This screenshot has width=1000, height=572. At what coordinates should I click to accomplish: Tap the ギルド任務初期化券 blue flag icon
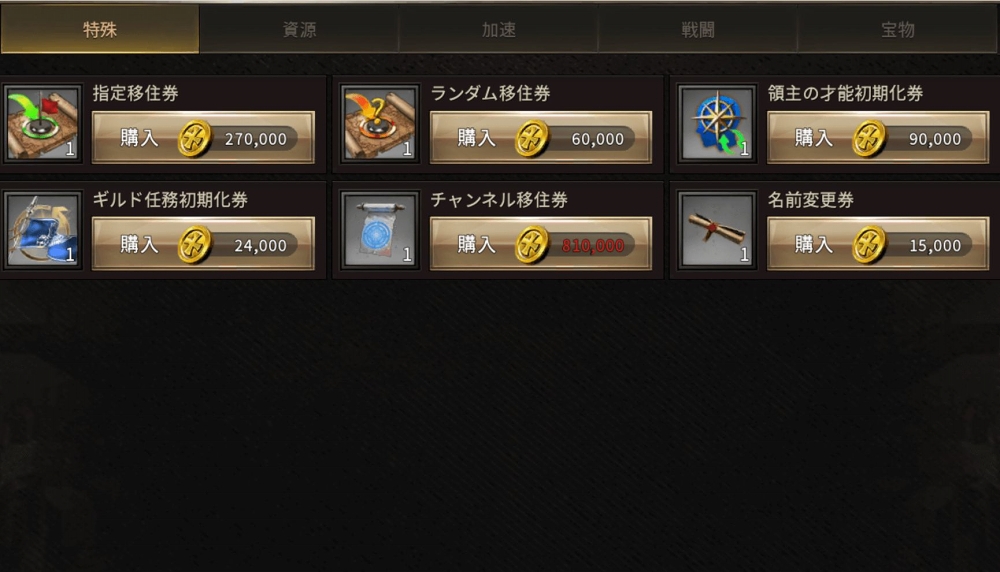[x=42, y=230]
